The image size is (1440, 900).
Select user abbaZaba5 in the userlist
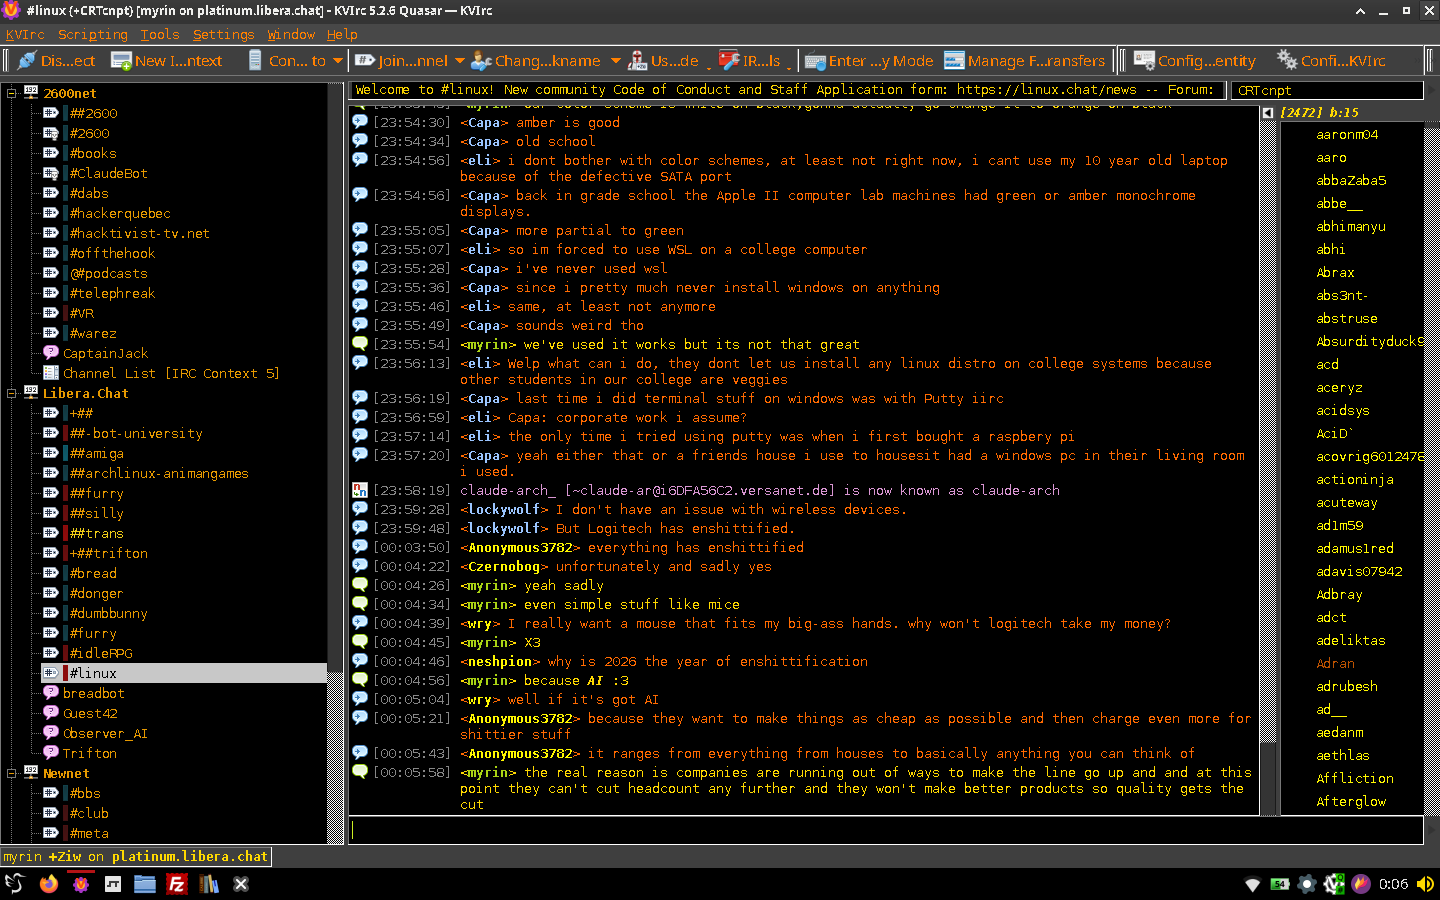pos(1351,180)
